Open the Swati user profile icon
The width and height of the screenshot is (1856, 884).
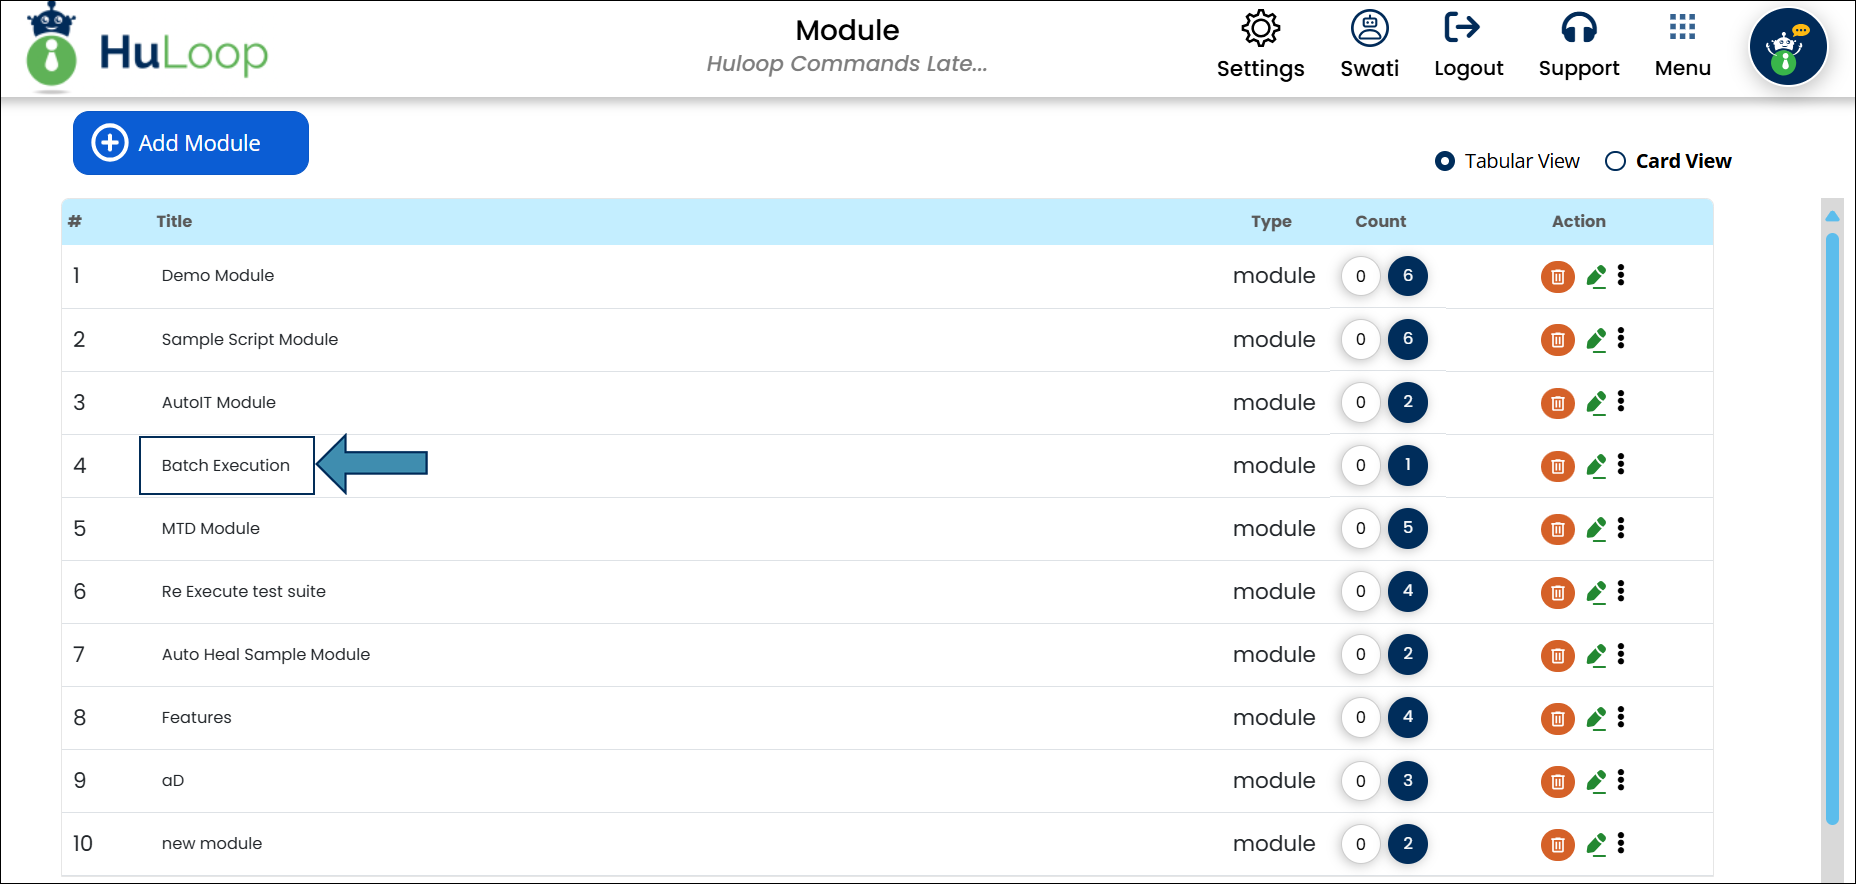(1369, 28)
